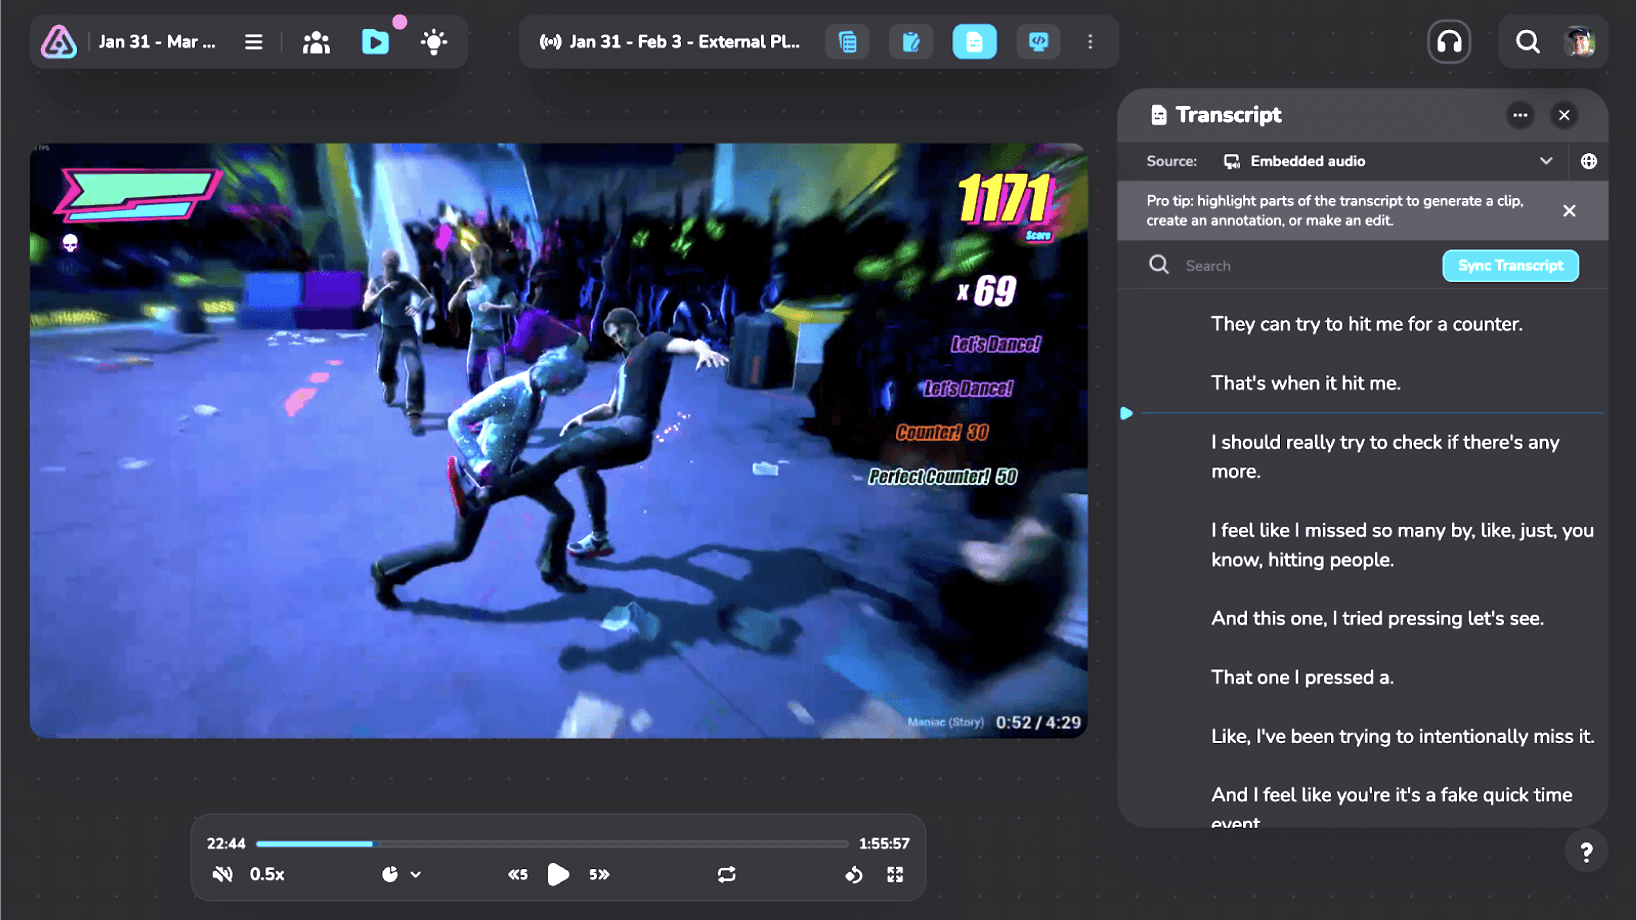Image resolution: width=1636 pixels, height=920 pixels.
Task: Expand the Embedded audio source dropdown
Action: [1388, 161]
